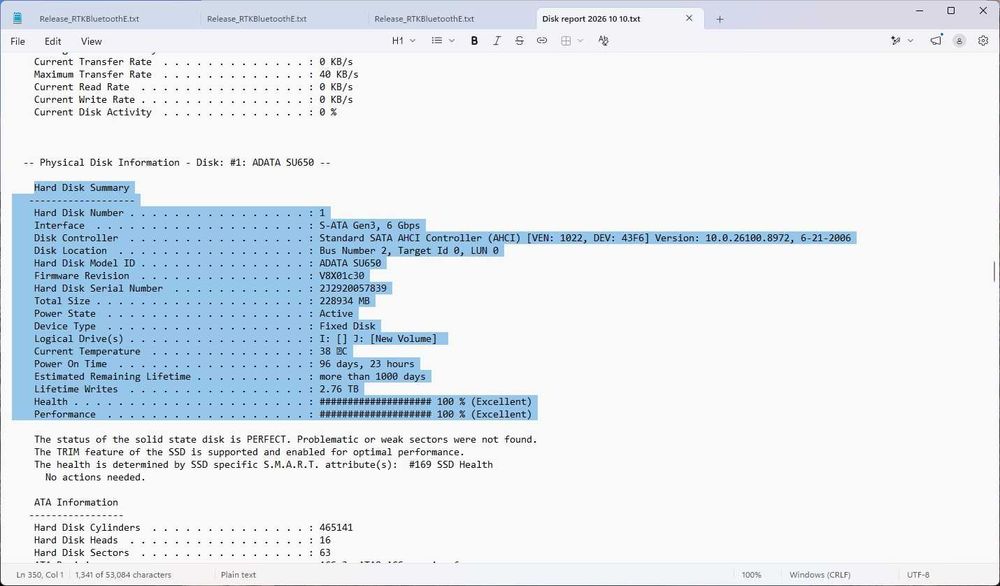Click the 'No actions needed.' line
This screenshot has width=1000, height=586.
(x=95, y=477)
